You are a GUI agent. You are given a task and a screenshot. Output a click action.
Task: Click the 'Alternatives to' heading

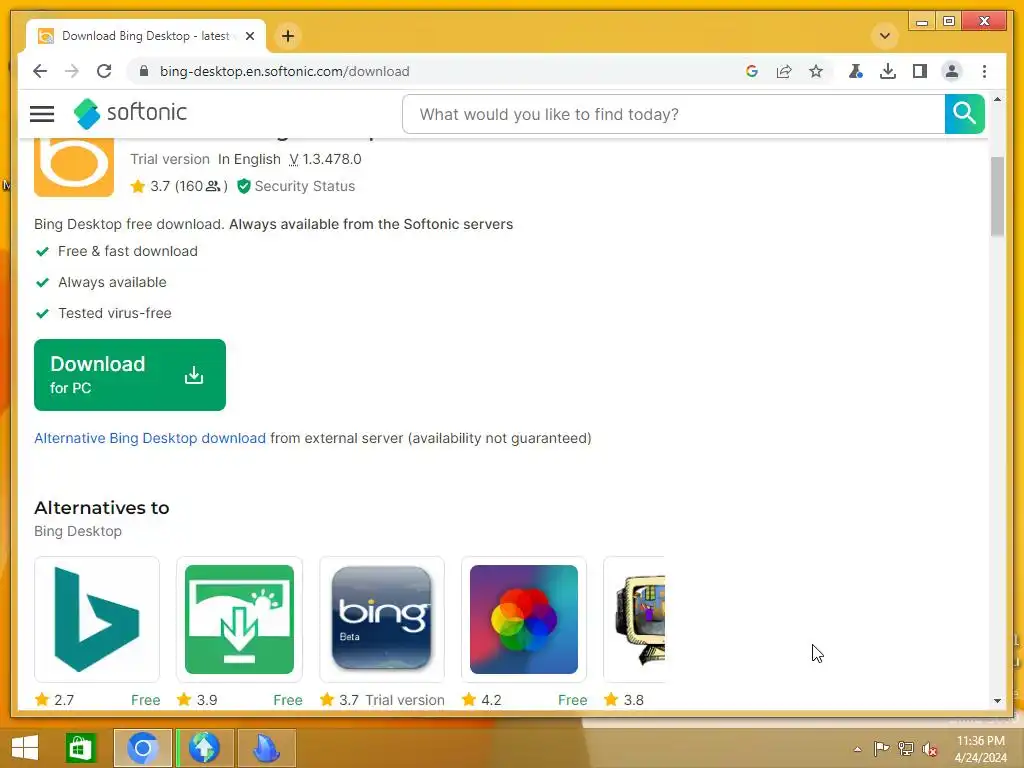(x=101, y=508)
